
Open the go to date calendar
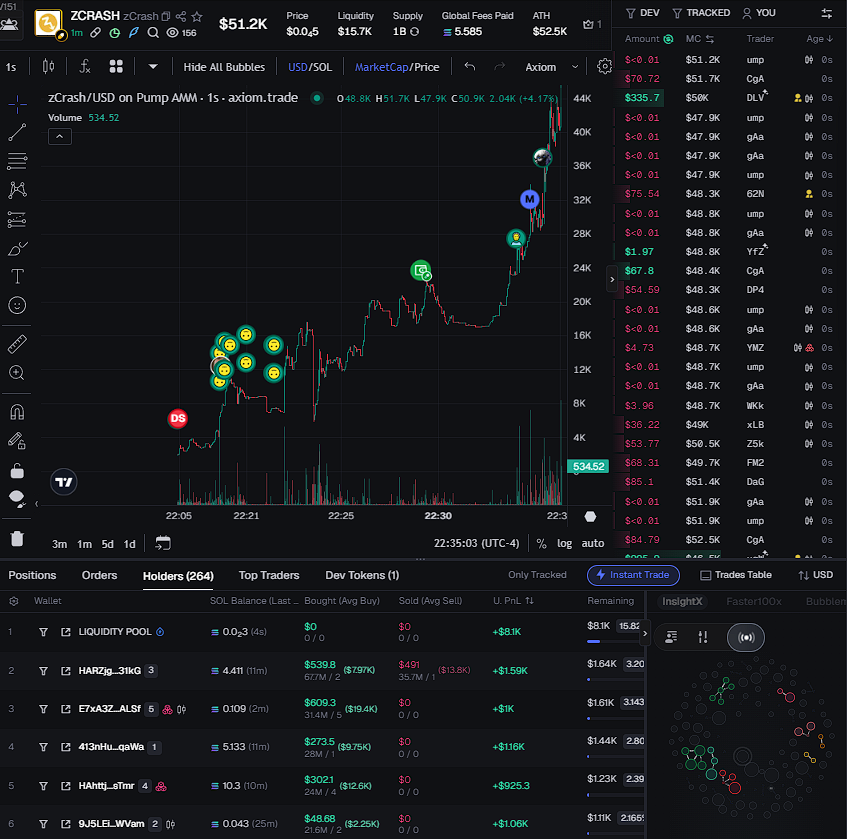pyautogui.click(x=163, y=543)
